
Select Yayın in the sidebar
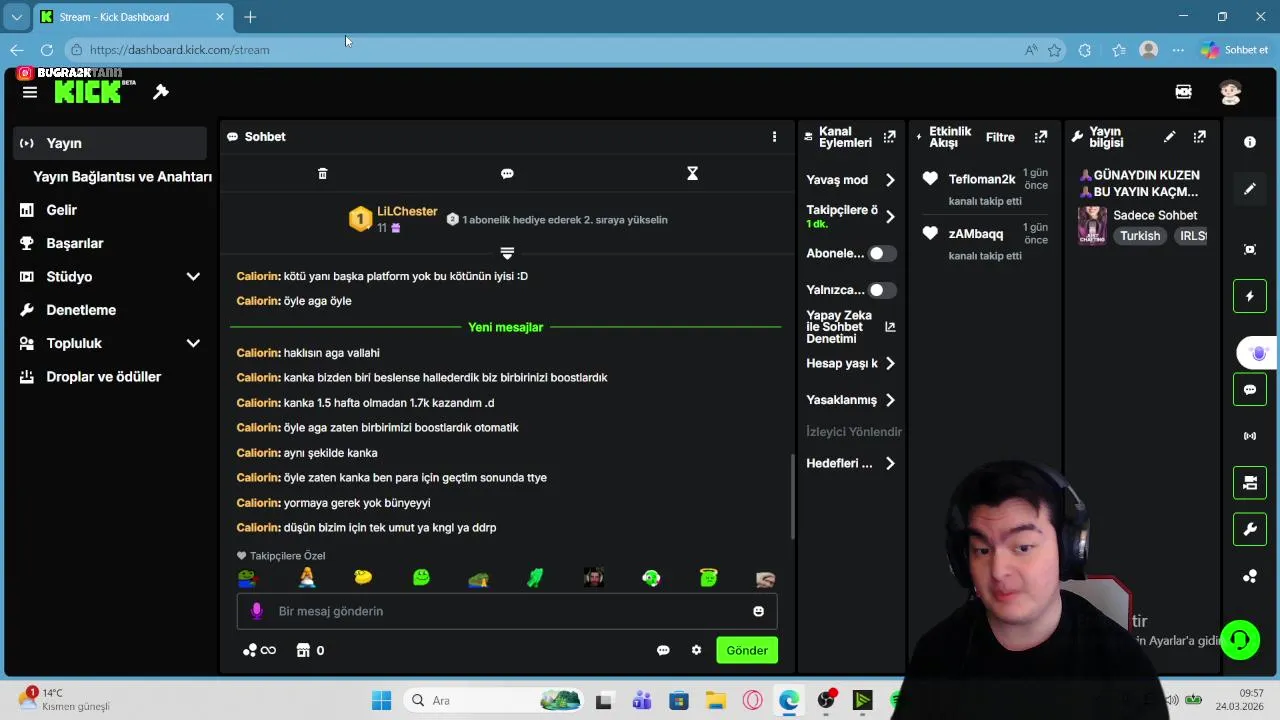click(x=110, y=143)
